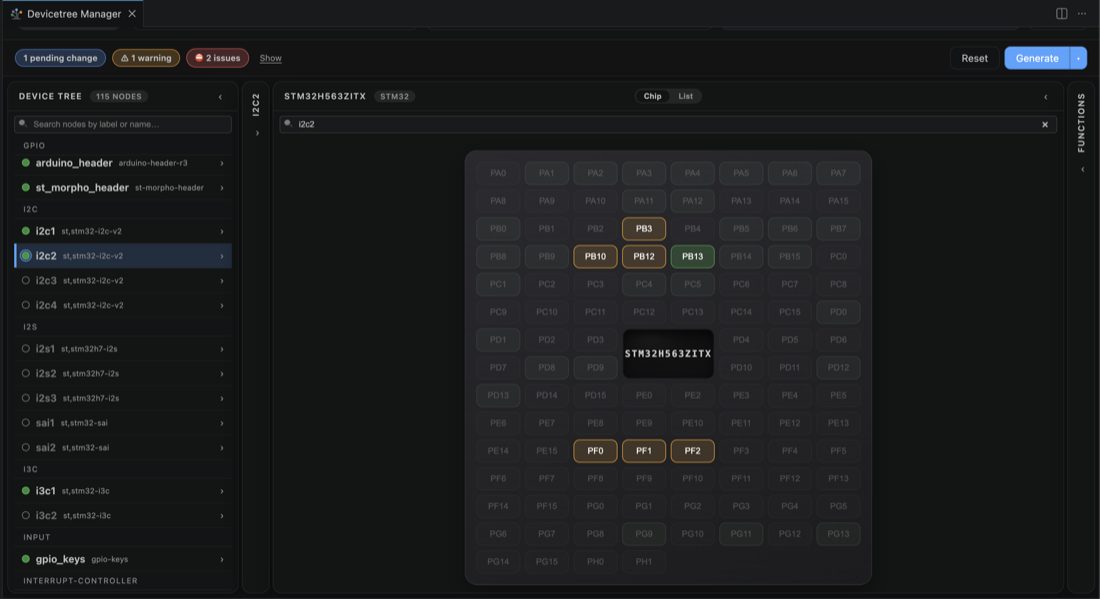Select the sai2 tree node
The width and height of the screenshot is (1100, 599).
click(123, 447)
